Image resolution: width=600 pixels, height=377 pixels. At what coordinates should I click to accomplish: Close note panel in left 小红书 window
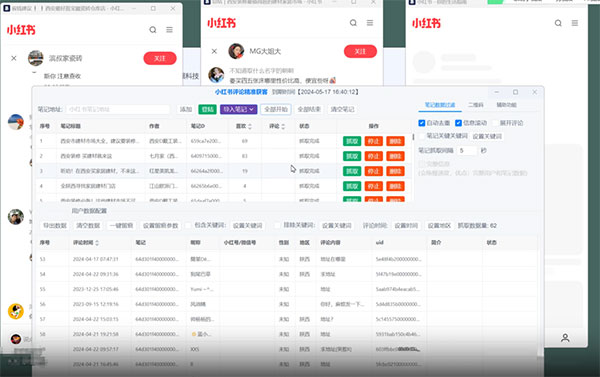[x=14, y=58]
